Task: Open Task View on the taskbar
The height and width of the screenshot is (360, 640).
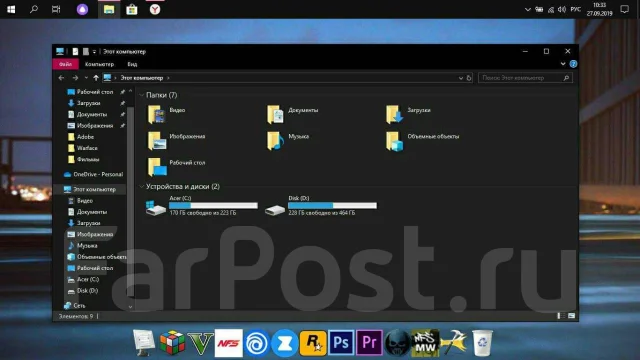Action: click(56, 9)
